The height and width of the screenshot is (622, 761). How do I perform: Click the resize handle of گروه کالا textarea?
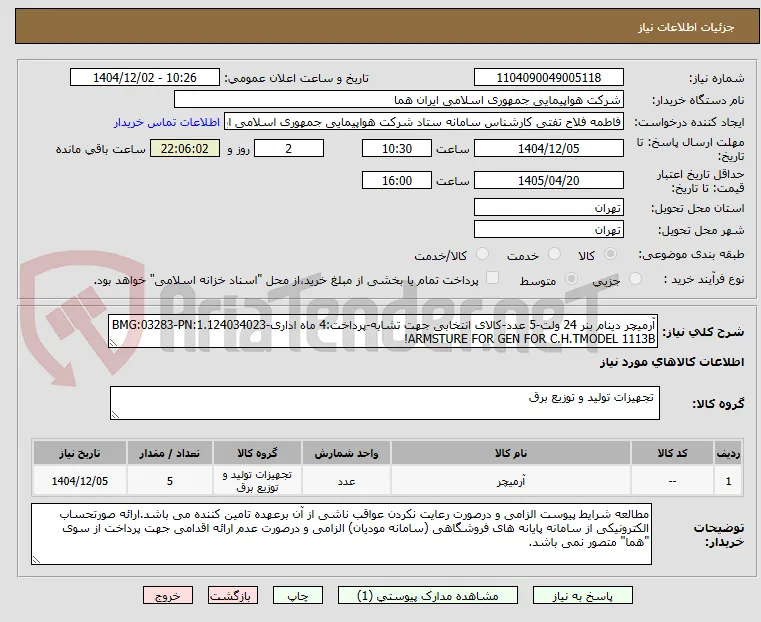point(116,415)
